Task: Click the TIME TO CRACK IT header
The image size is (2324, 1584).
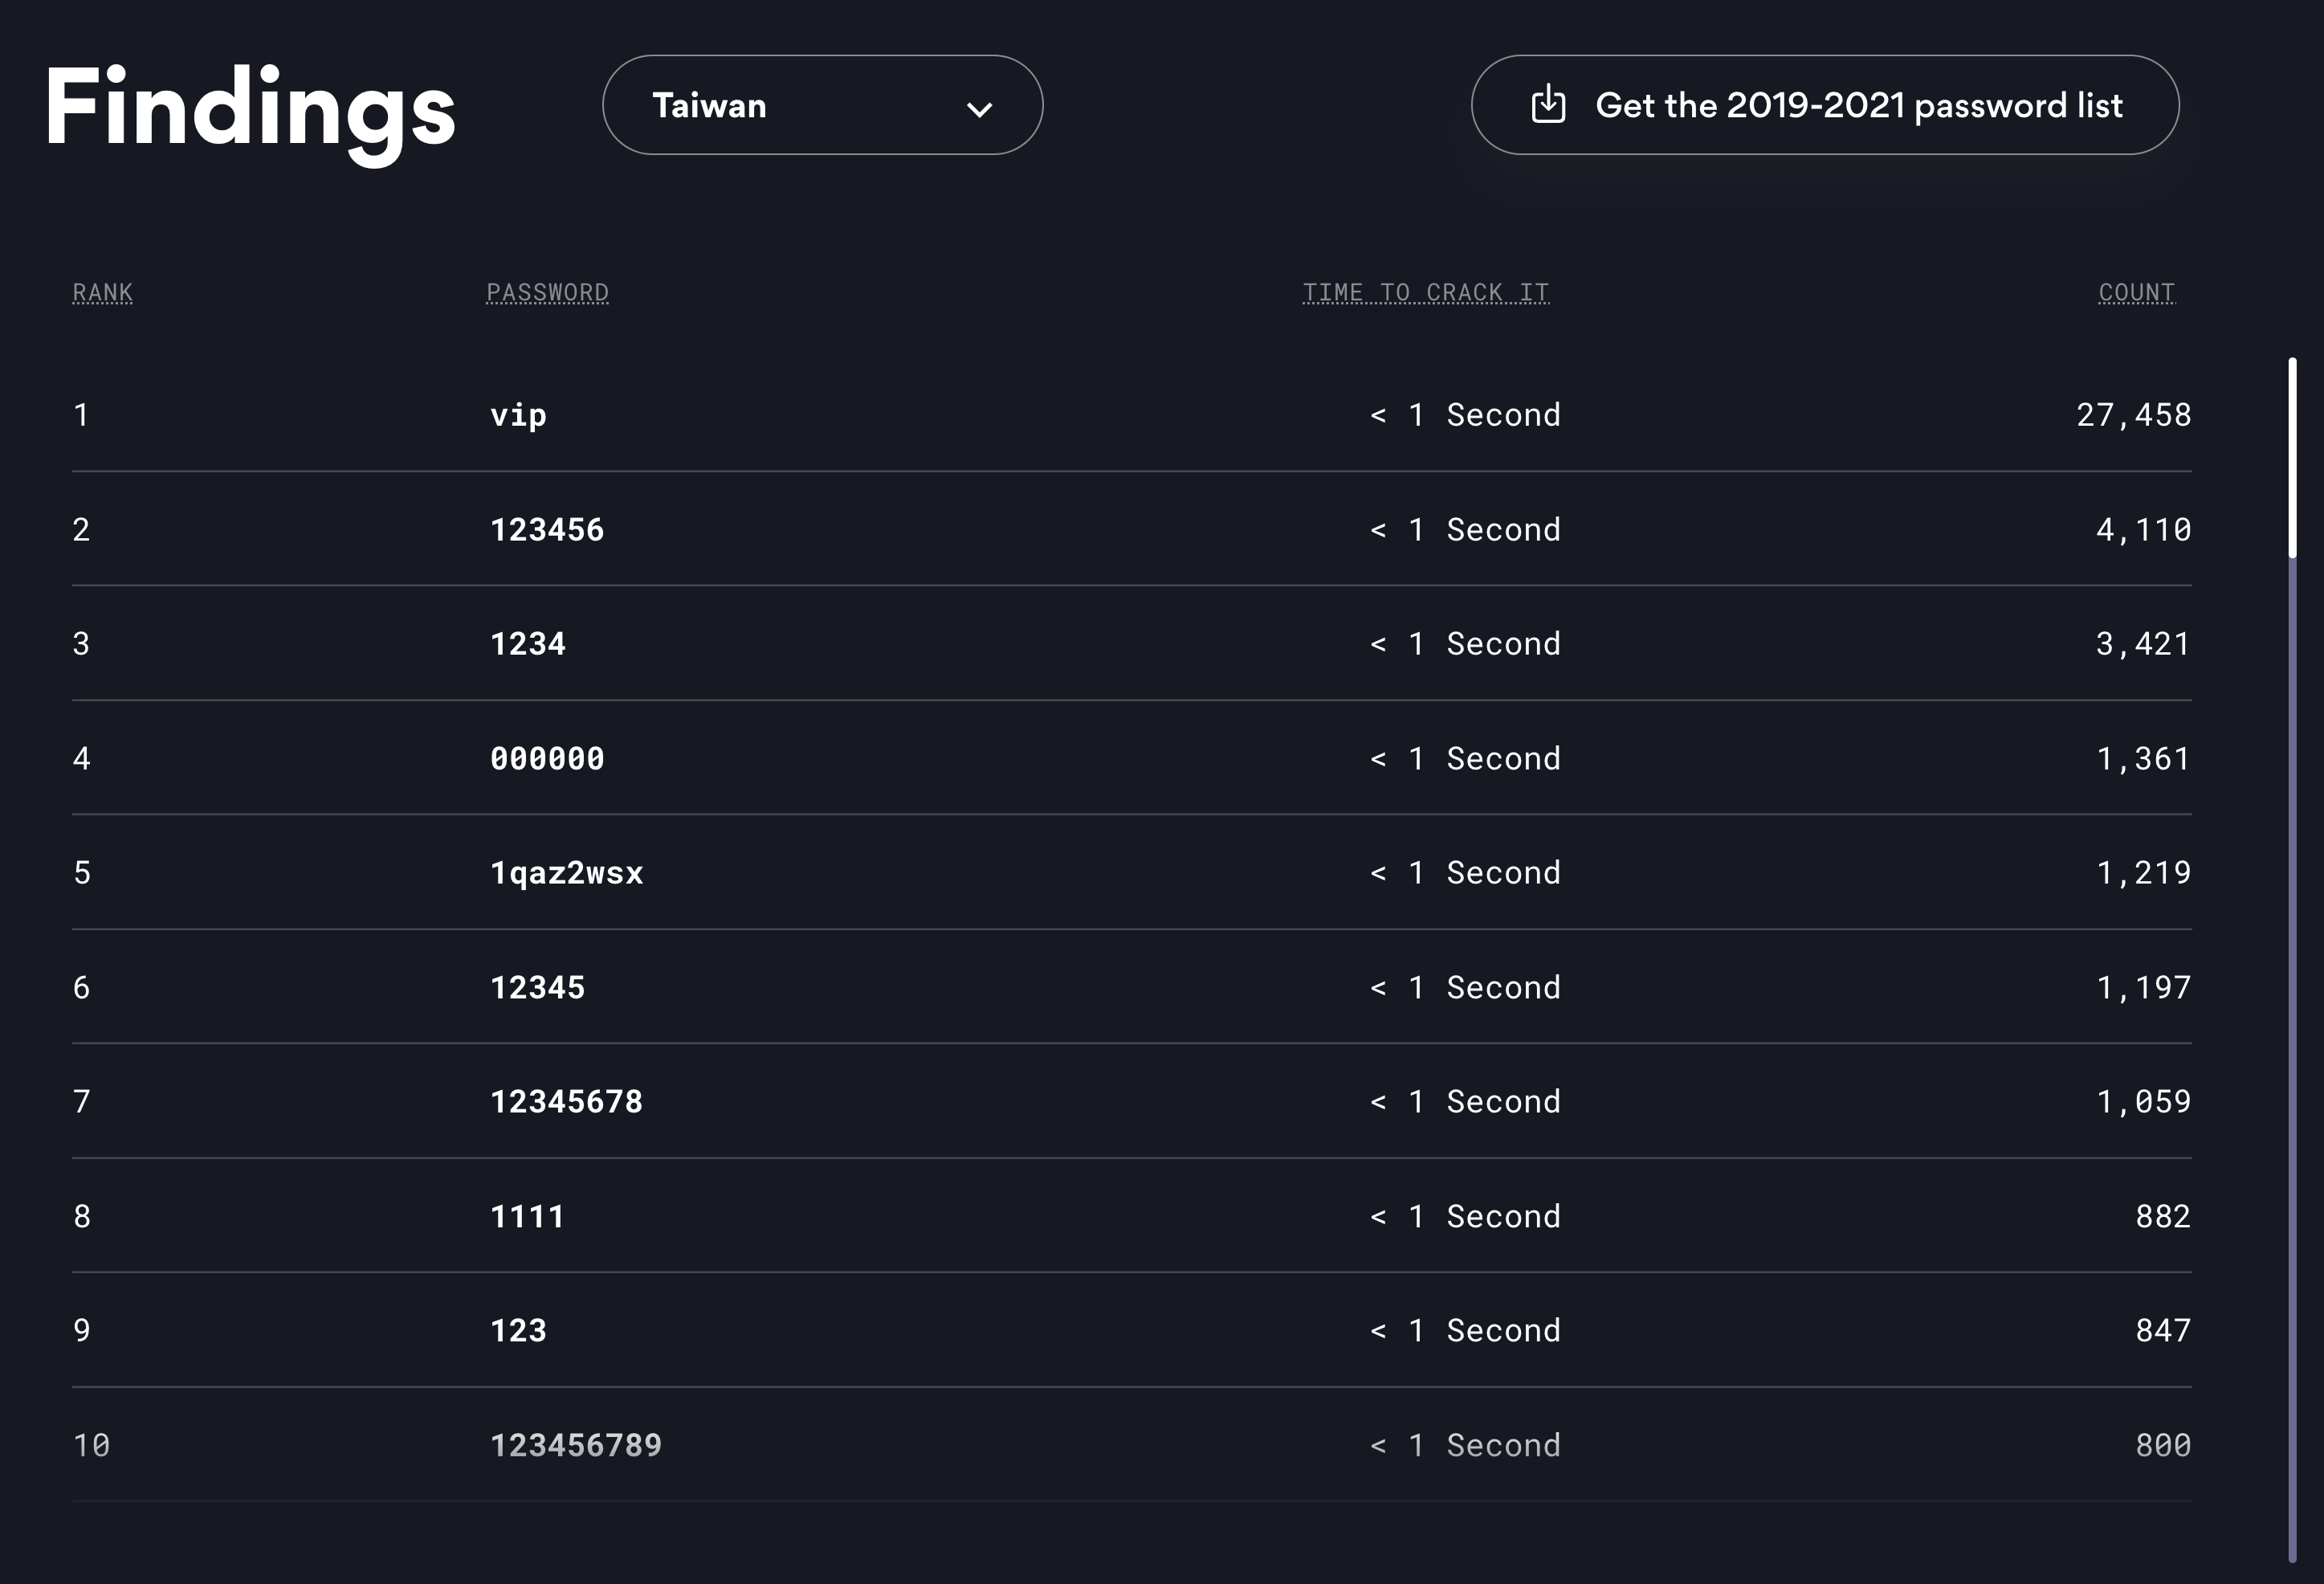Action: pyautogui.click(x=1425, y=292)
